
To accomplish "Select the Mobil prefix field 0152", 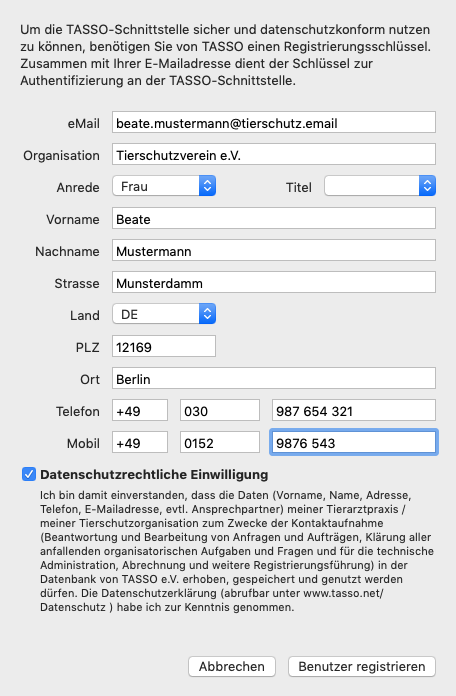I will (220, 442).
